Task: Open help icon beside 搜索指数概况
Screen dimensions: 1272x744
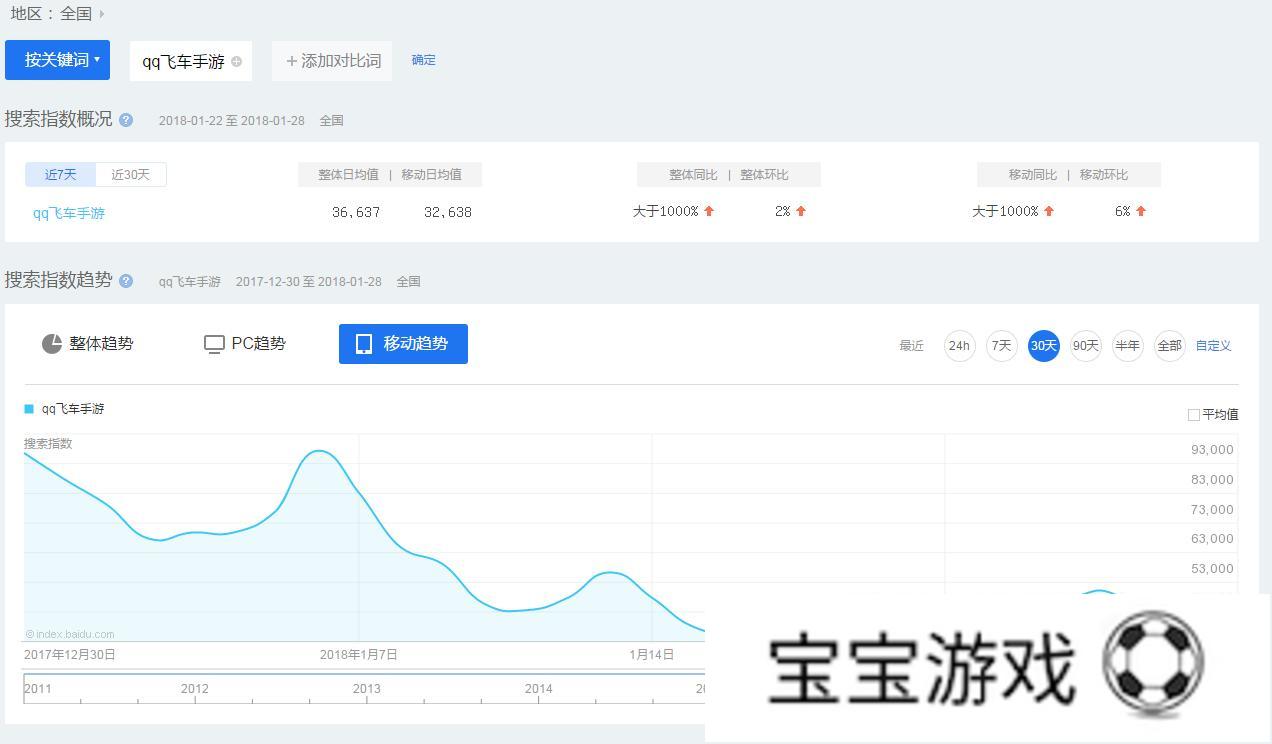Action: (x=126, y=120)
